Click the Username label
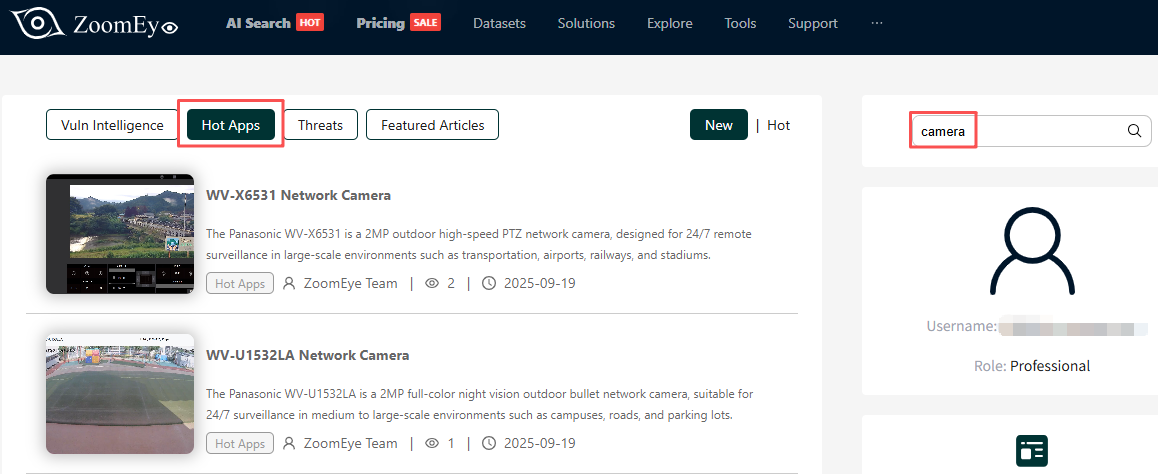 click(962, 326)
